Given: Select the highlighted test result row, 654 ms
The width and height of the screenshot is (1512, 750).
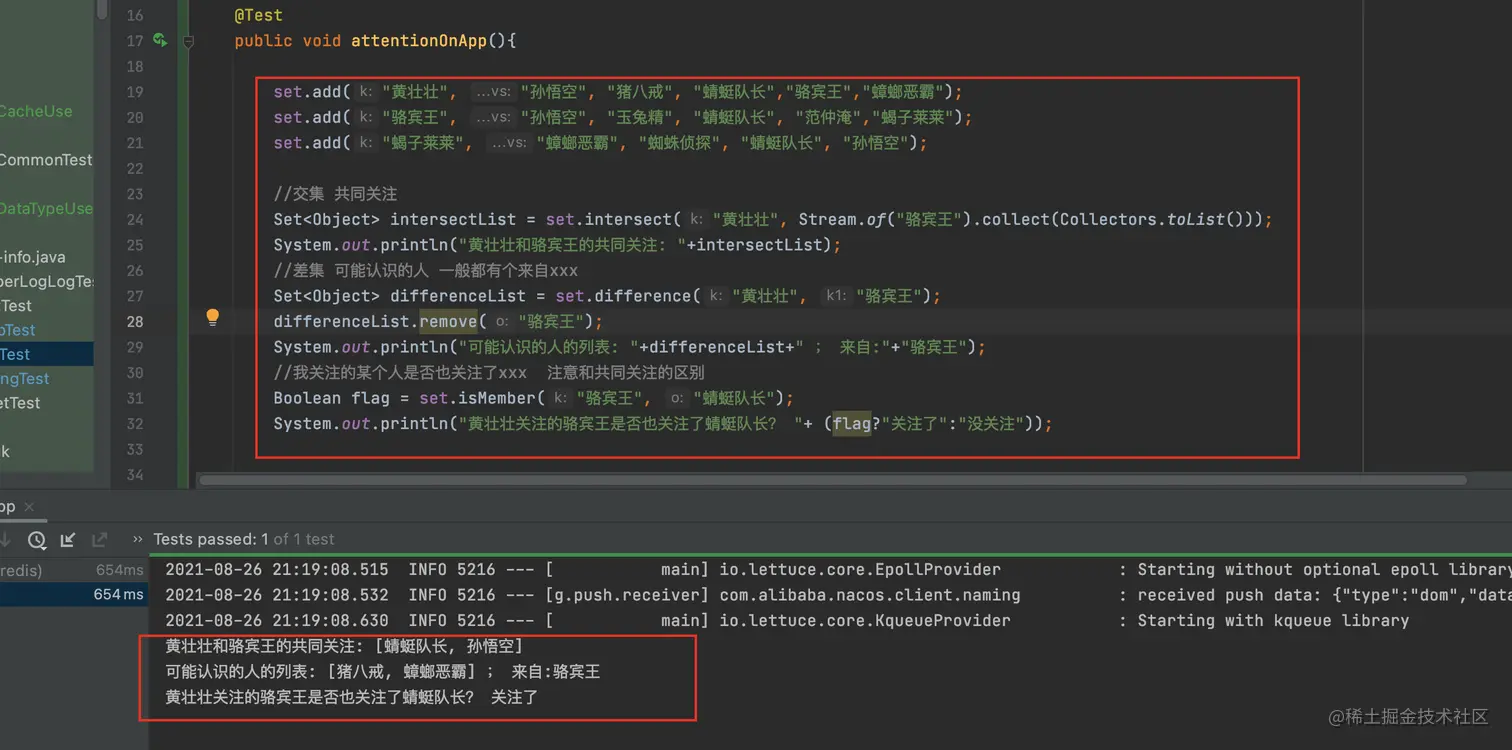Looking at the screenshot, I should pos(74,594).
